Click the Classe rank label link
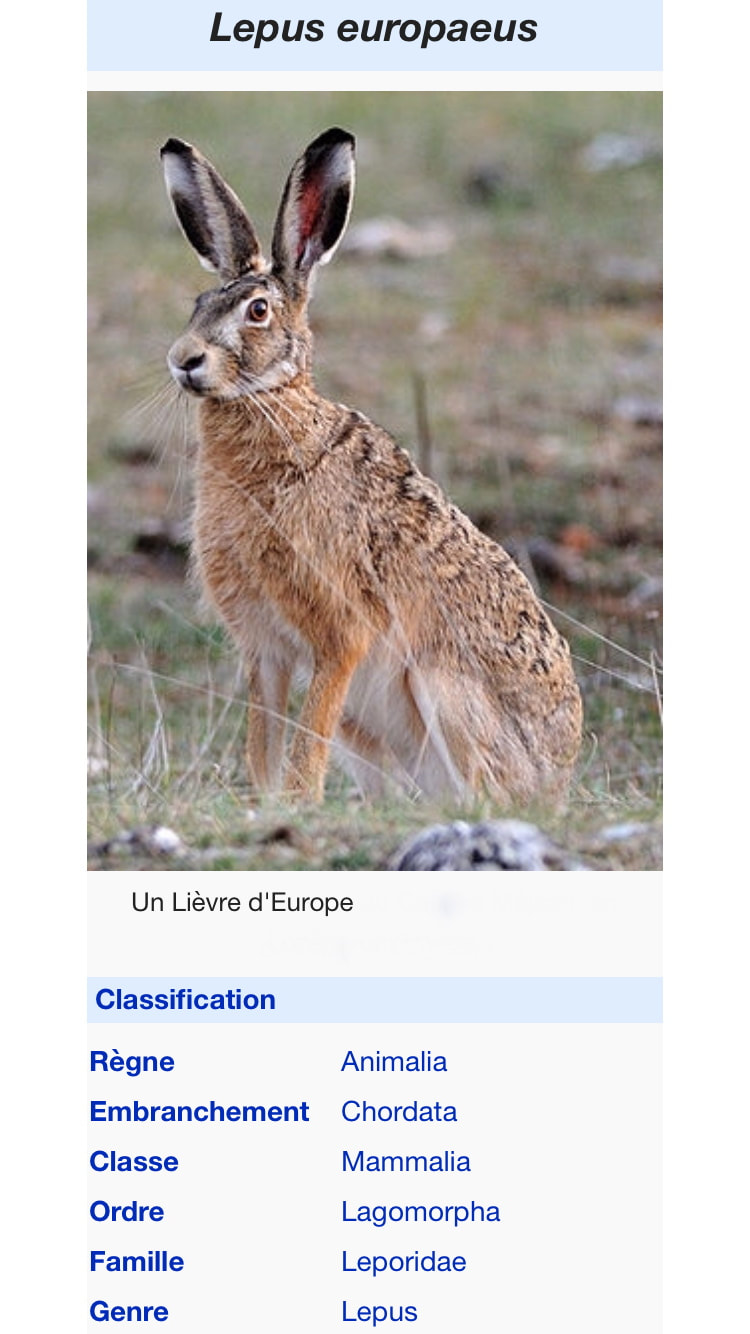Screen dimensions: 750x1334 click(134, 1161)
